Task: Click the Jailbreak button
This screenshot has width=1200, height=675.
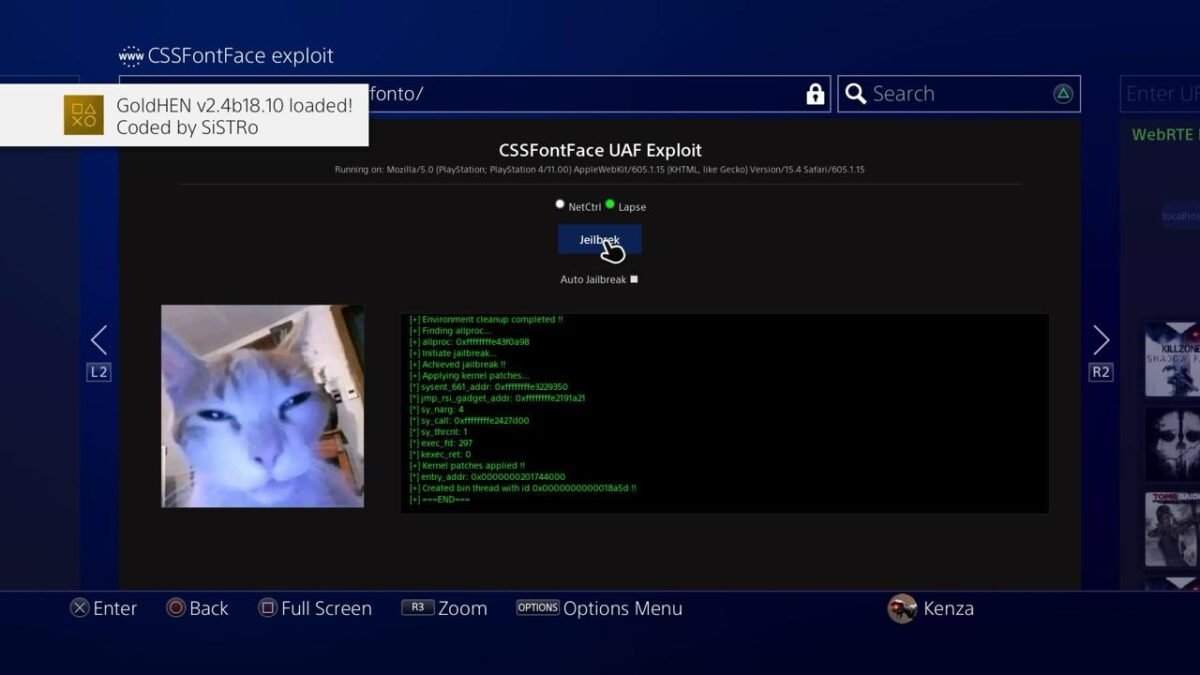Action: point(599,240)
